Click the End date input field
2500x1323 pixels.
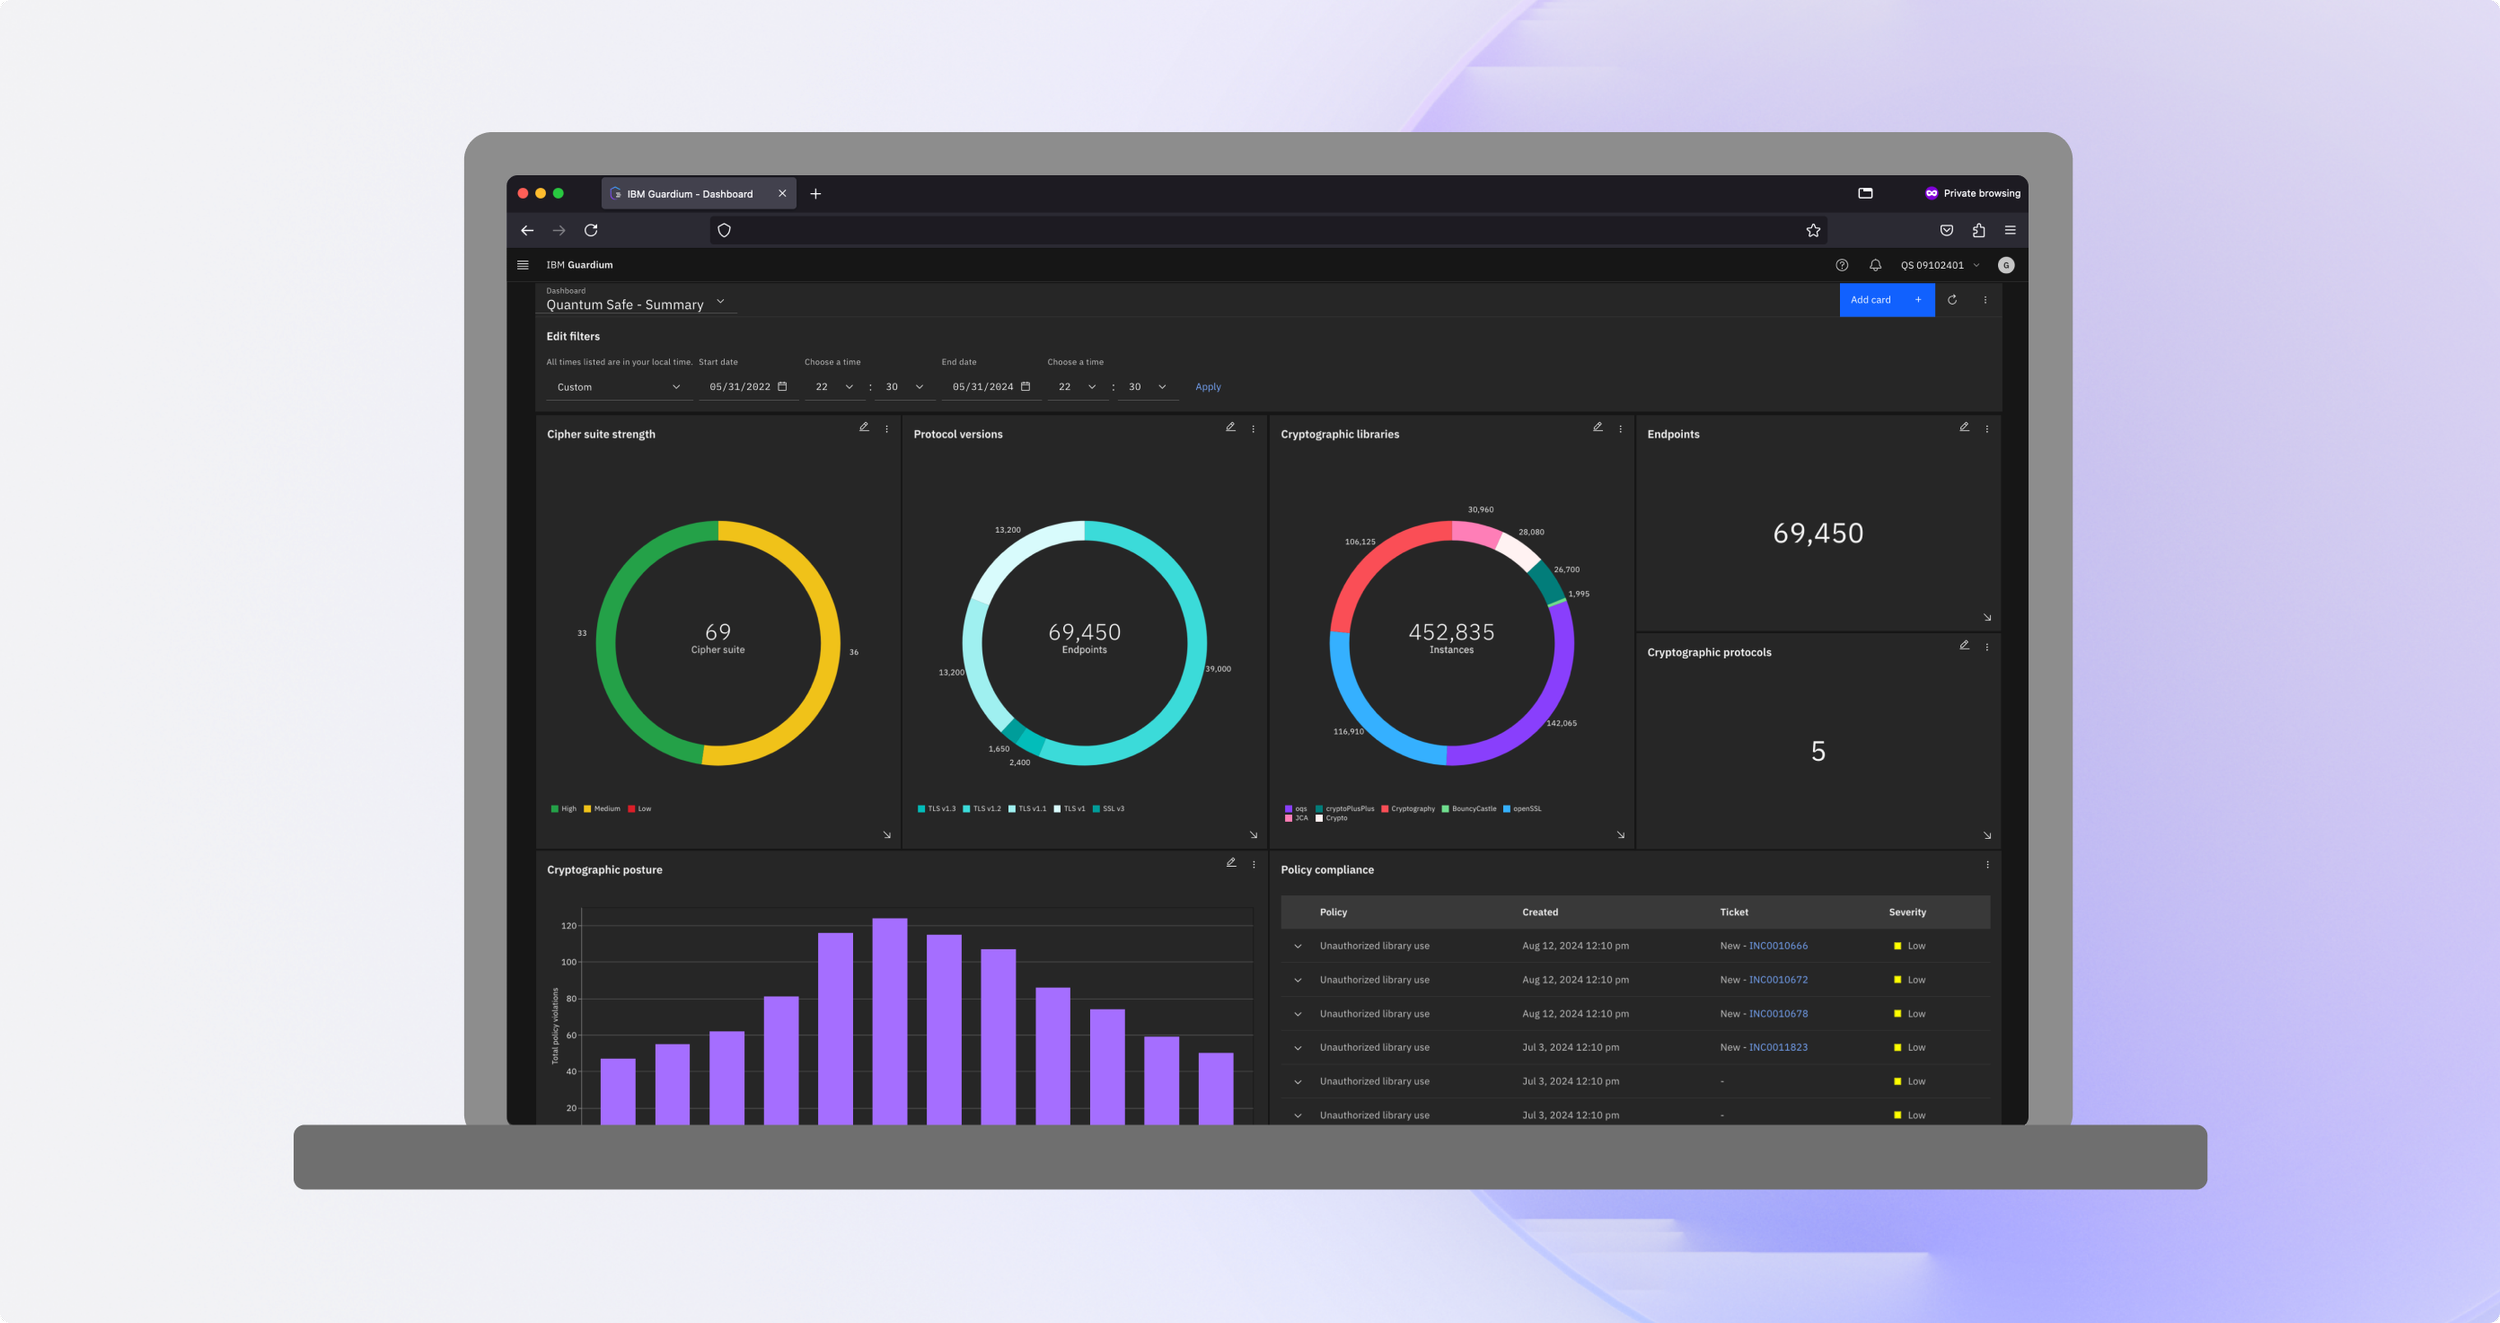tap(982, 387)
